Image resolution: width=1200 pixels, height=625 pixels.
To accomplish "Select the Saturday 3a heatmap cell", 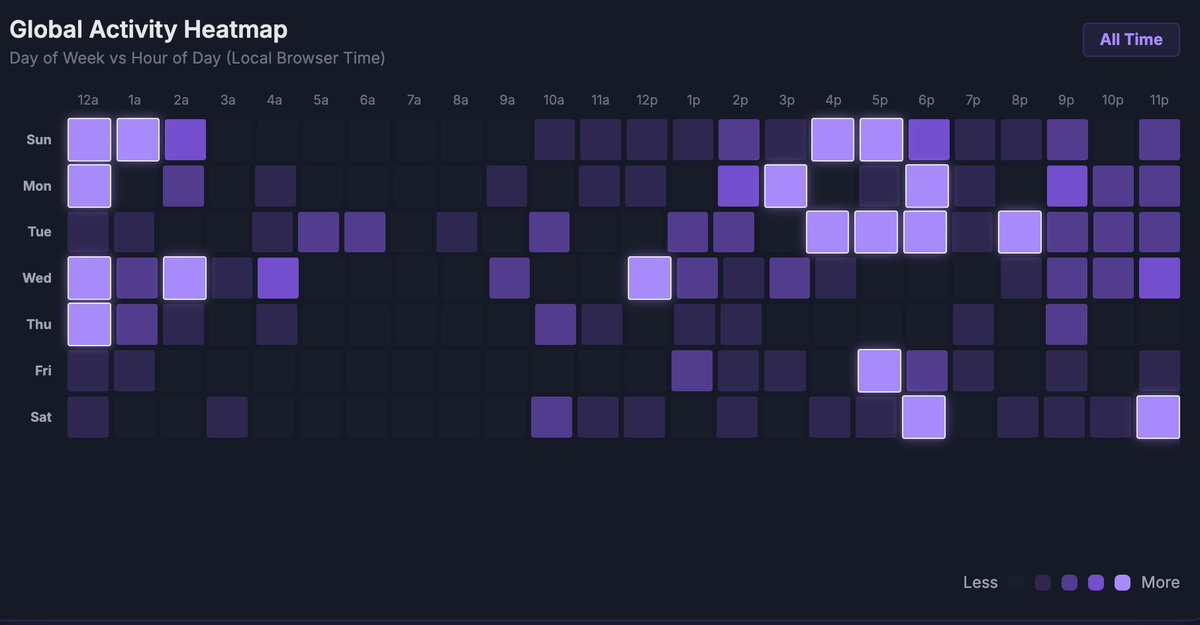I will (227, 417).
